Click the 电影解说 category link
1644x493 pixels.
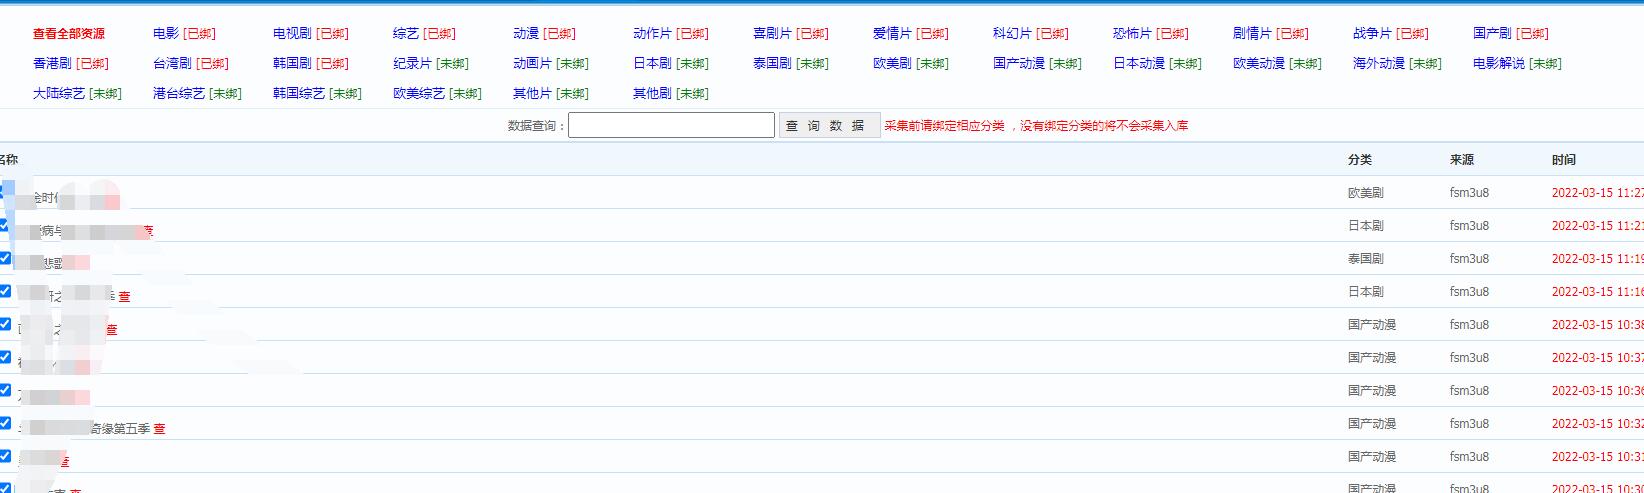(1498, 64)
